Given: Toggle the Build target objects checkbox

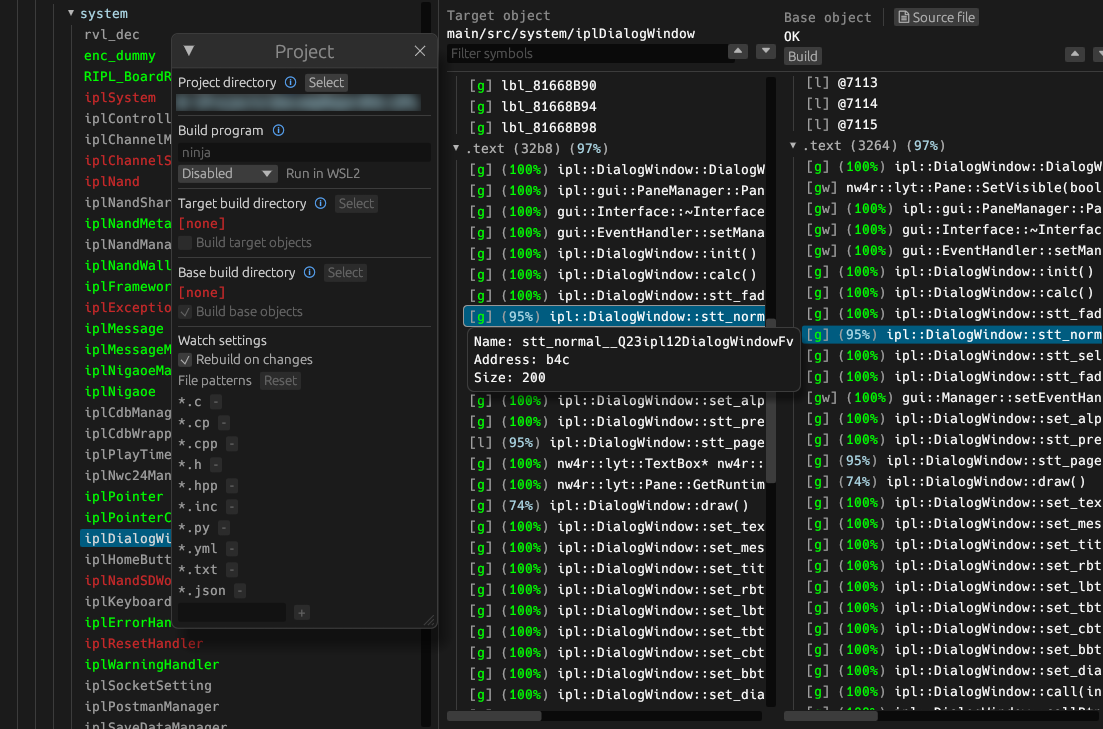Looking at the screenshot, I should click(x=185, y=243).
